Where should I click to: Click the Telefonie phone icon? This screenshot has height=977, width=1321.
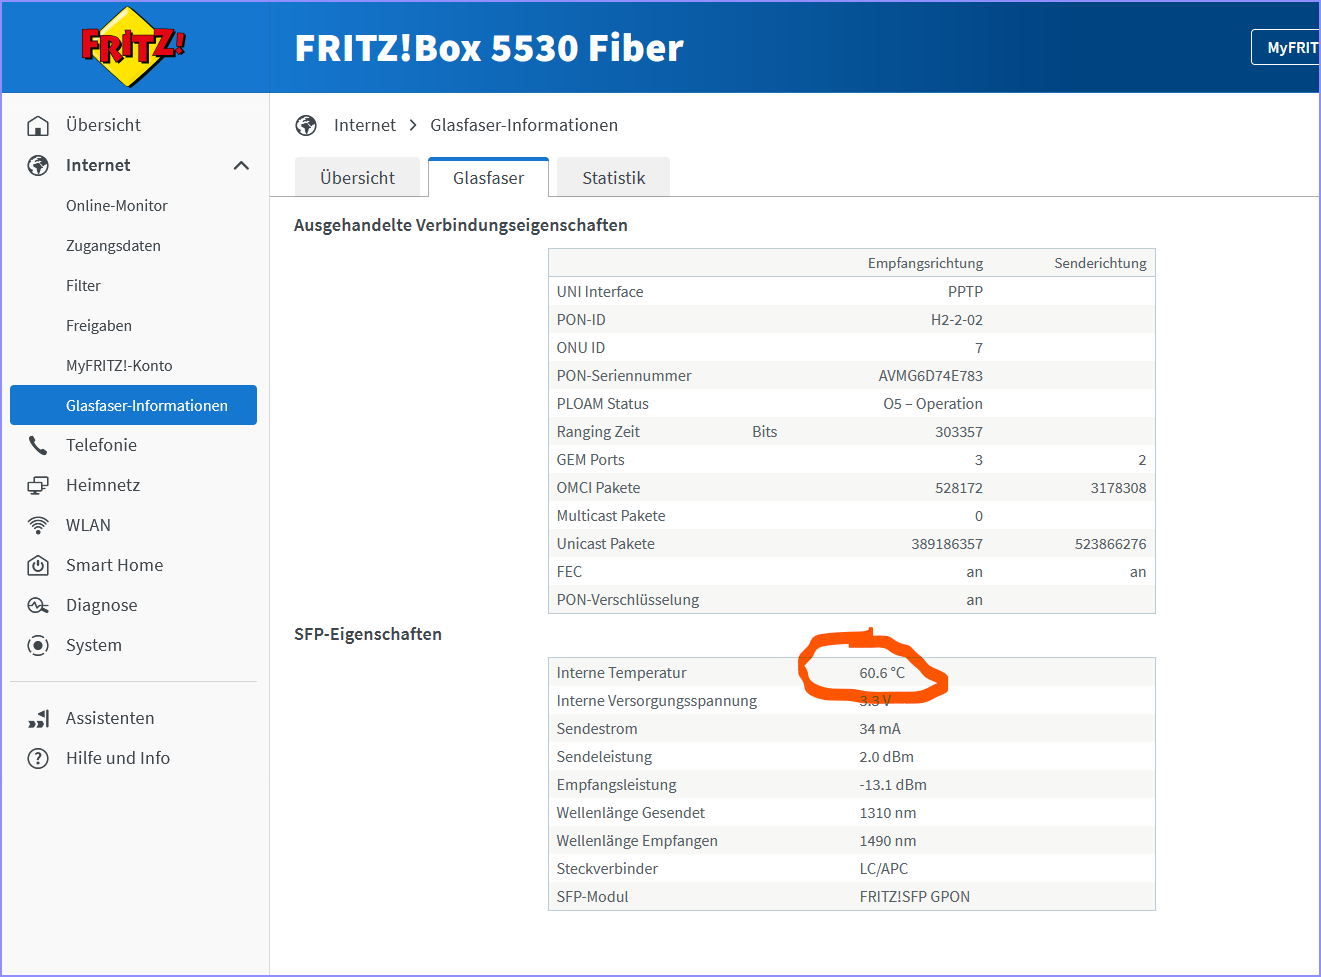pos(38,445)
